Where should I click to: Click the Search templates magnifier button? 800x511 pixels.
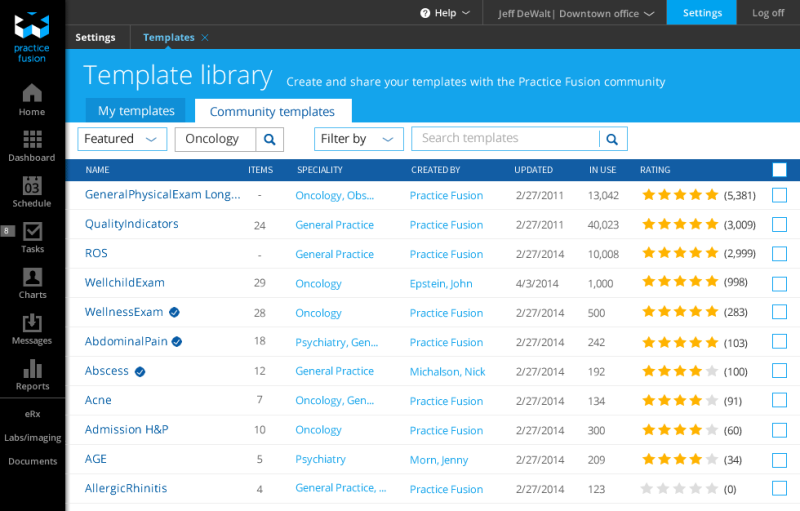coord(613,139)
